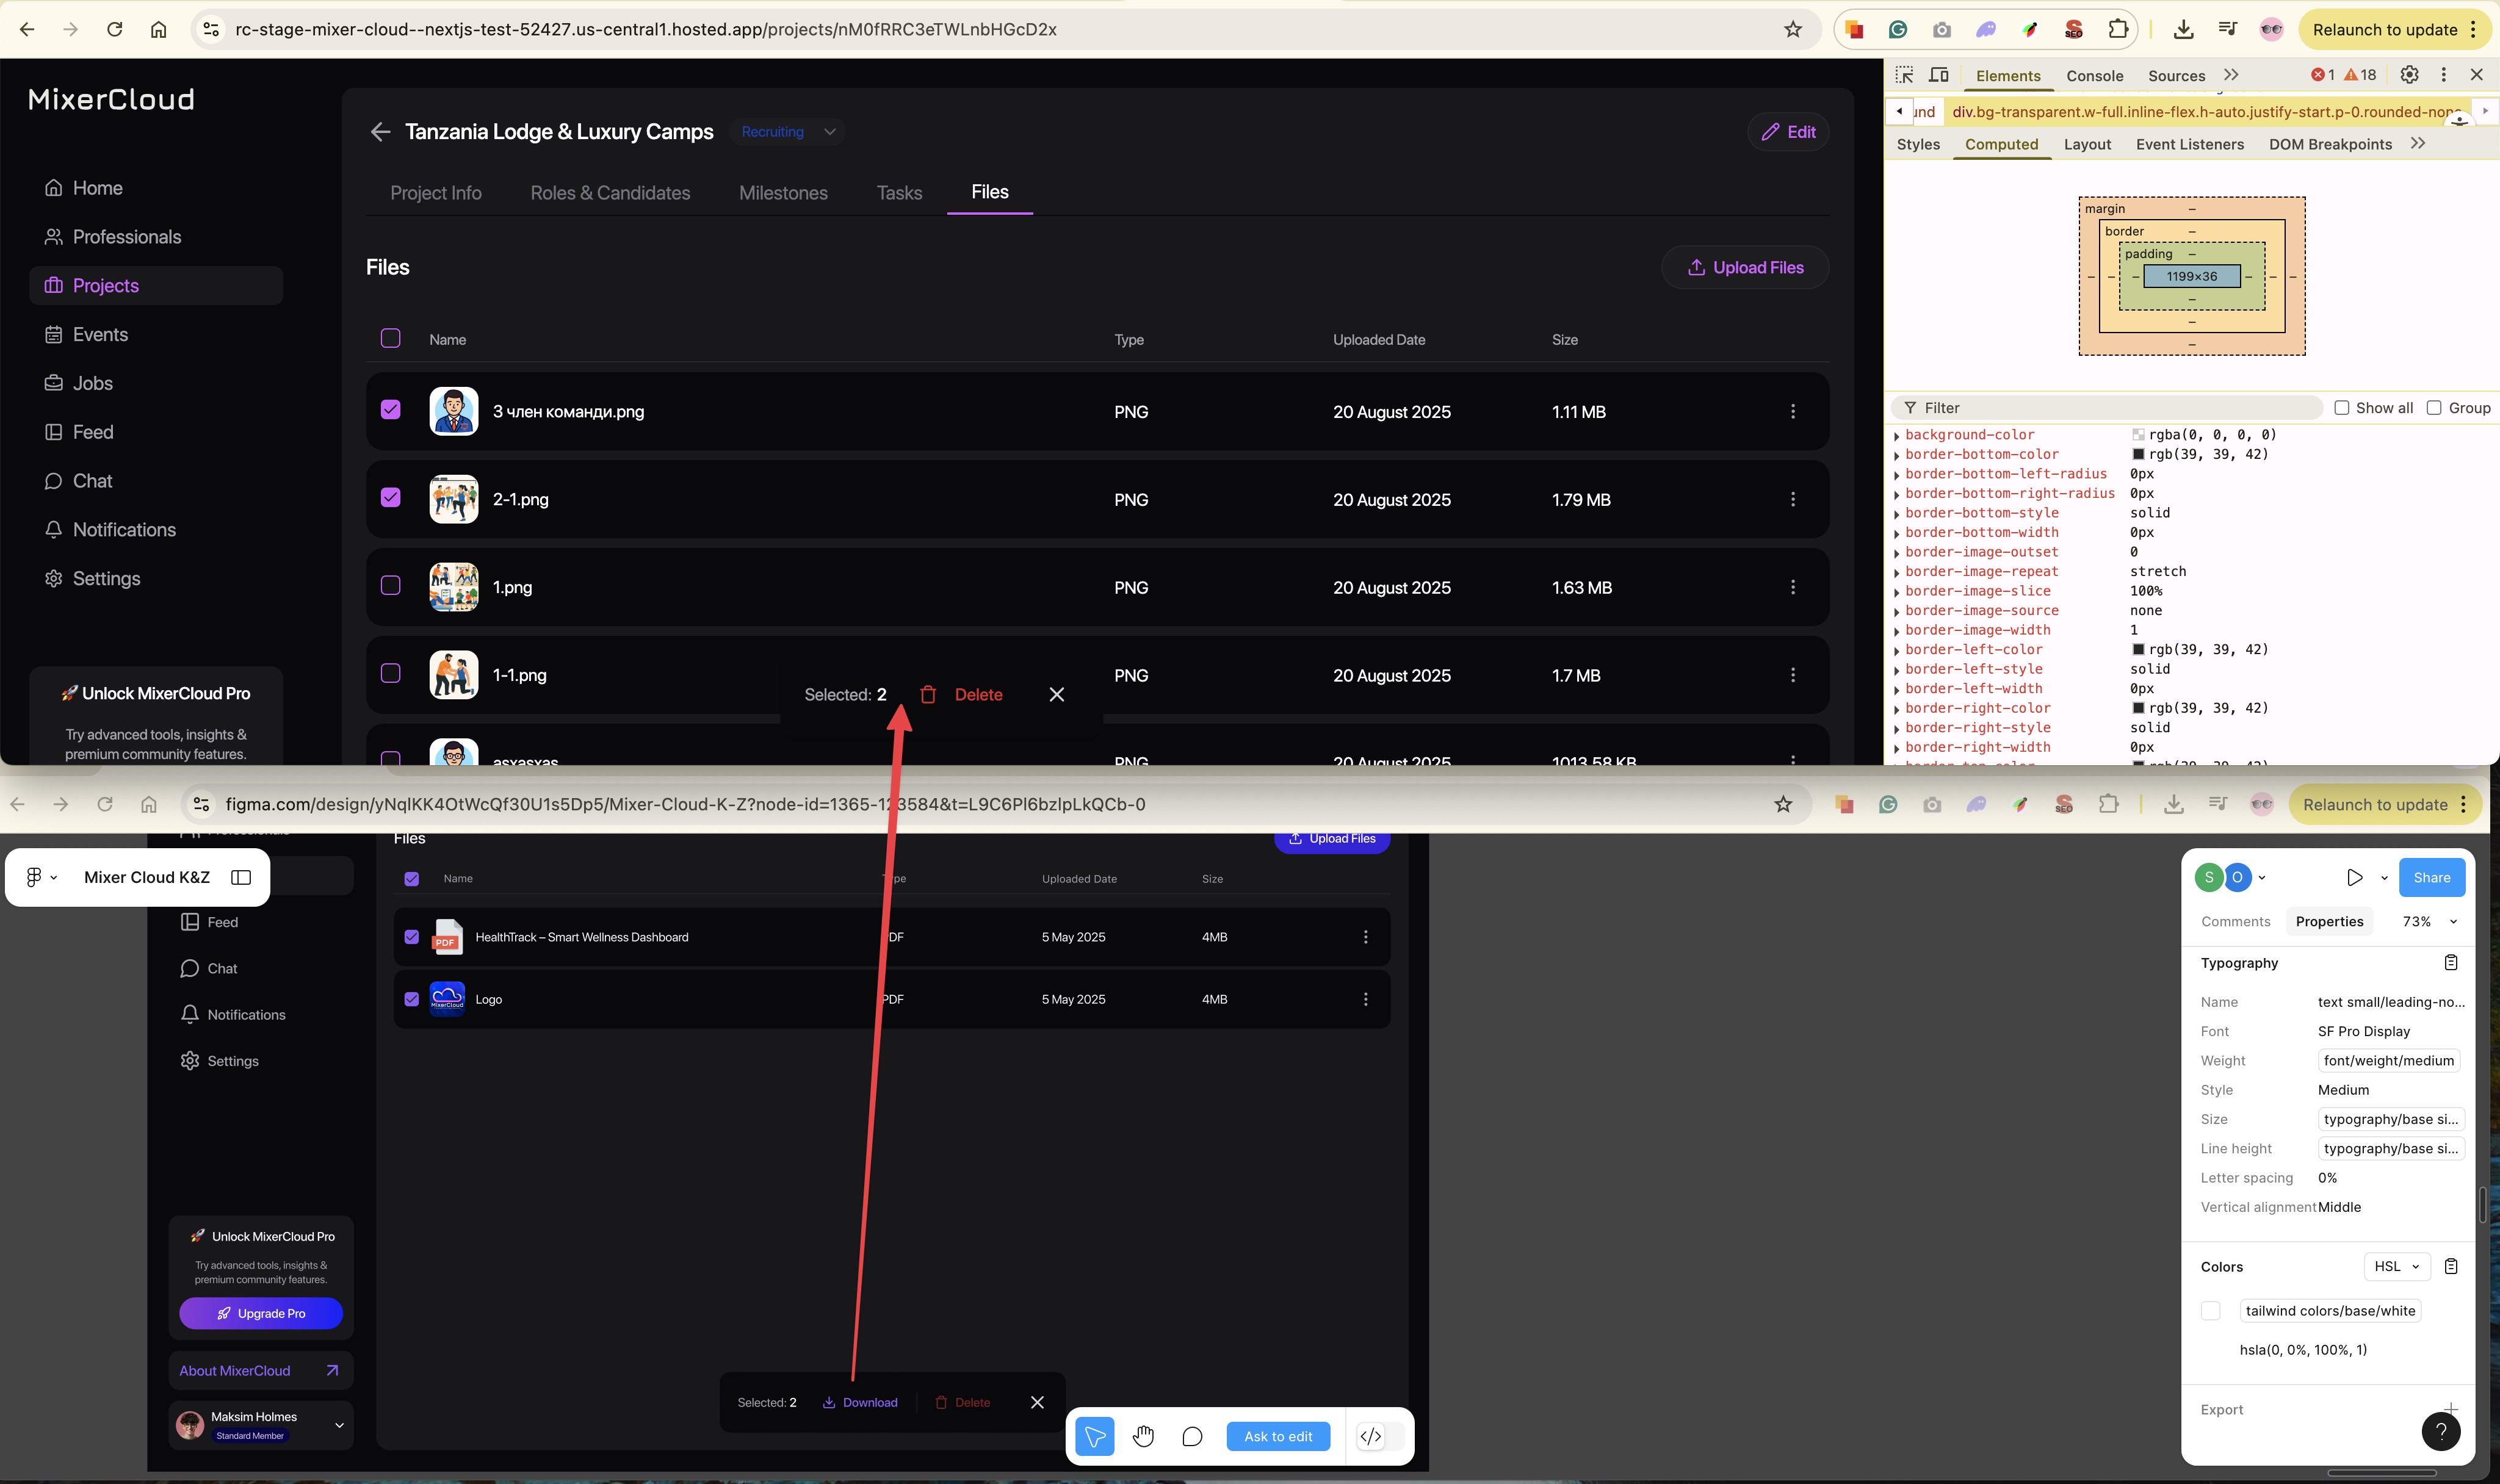
Task: Click the white color swatch in Colors
Action: click(2211, 1311)
